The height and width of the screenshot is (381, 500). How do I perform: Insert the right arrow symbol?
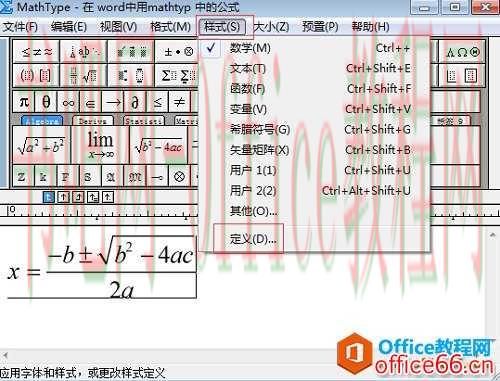[113, 102]
